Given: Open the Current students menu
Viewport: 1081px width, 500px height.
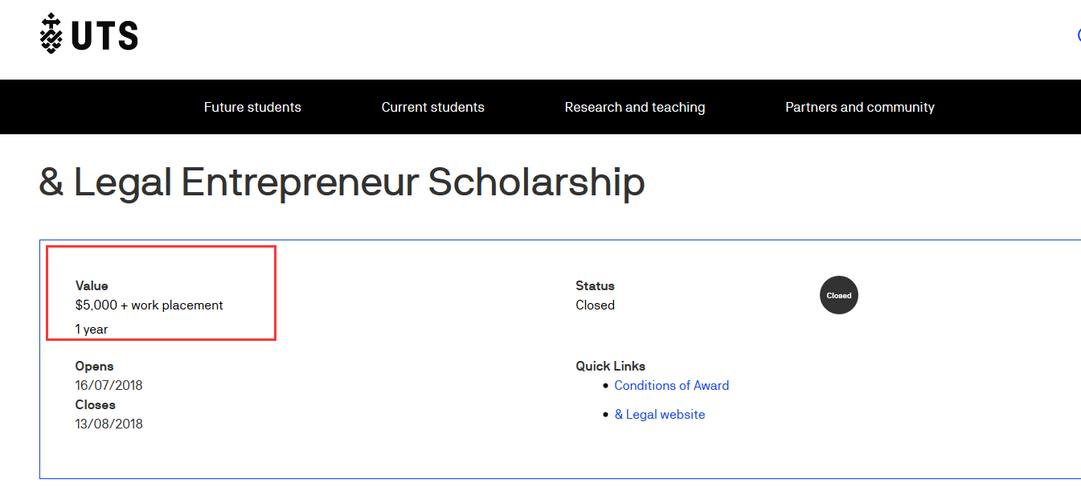Looking at the screenshot, I should 433,107.
